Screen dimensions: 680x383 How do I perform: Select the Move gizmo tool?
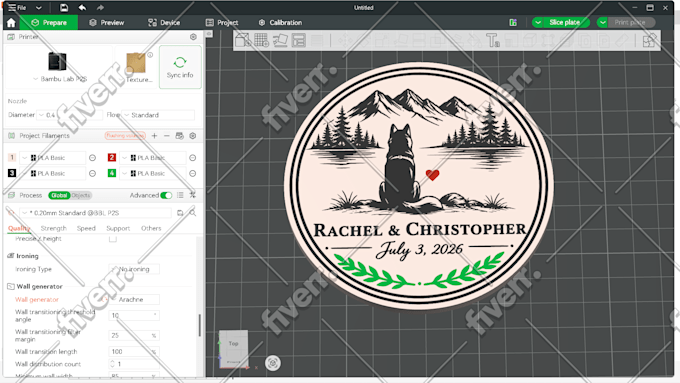coord(346,40)
